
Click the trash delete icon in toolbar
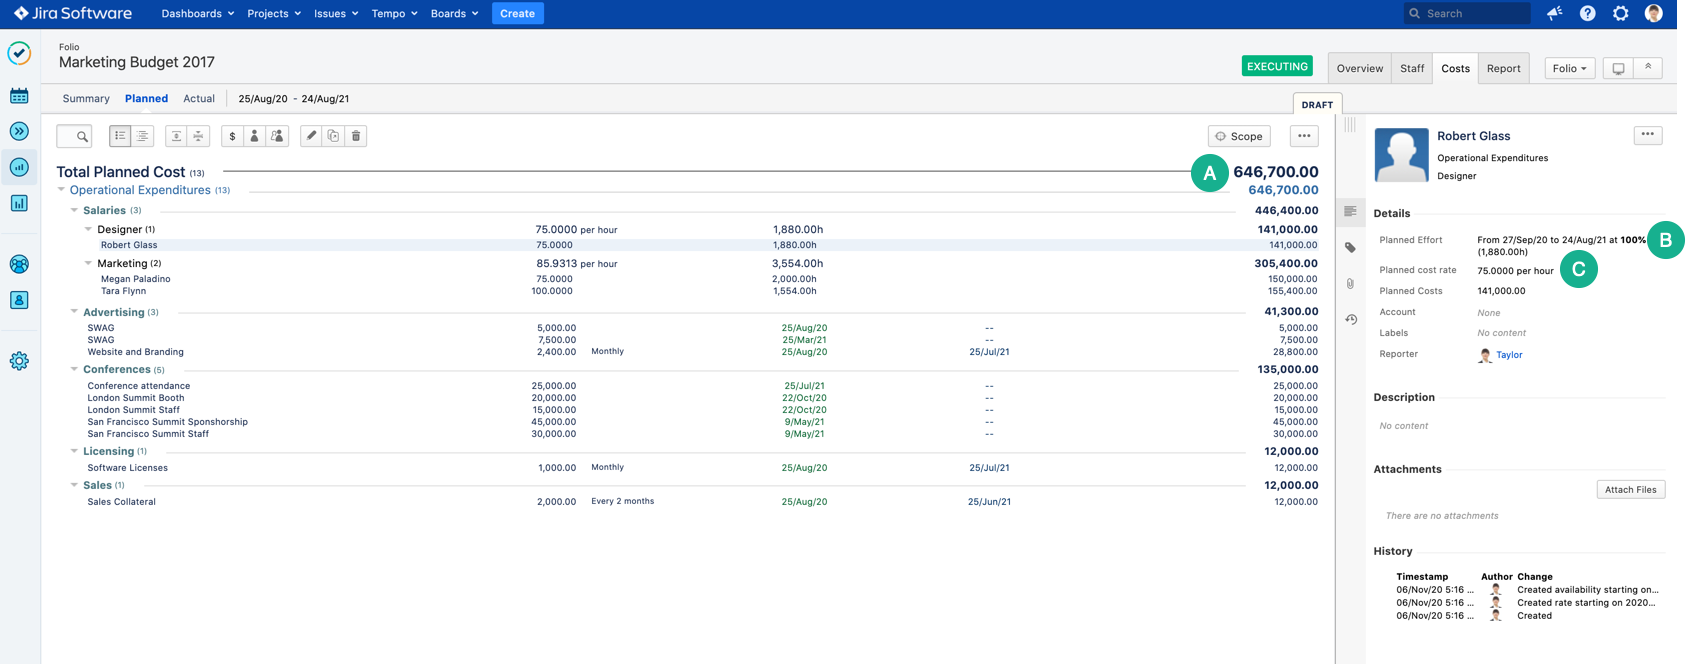point(356,136)
